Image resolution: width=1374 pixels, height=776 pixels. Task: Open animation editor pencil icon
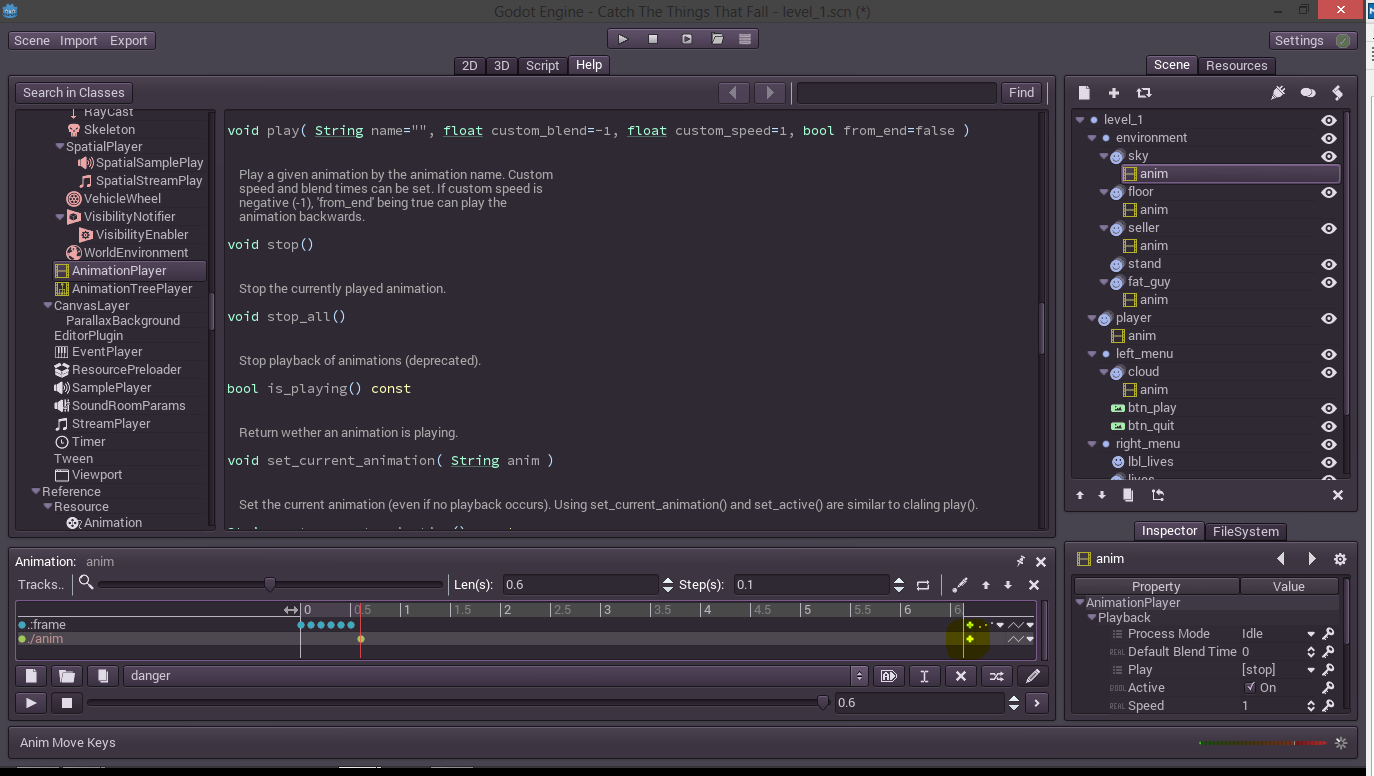[x=1033, y=676]
